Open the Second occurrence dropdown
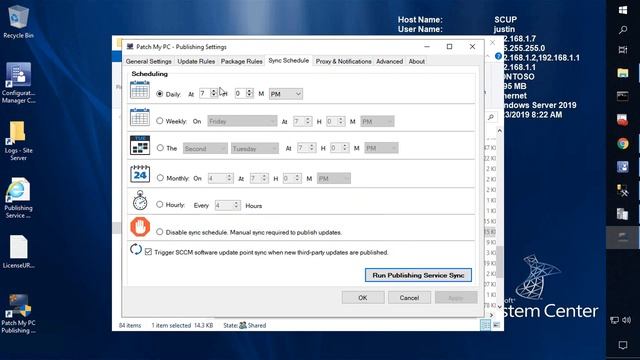 [x=205, y=149]
